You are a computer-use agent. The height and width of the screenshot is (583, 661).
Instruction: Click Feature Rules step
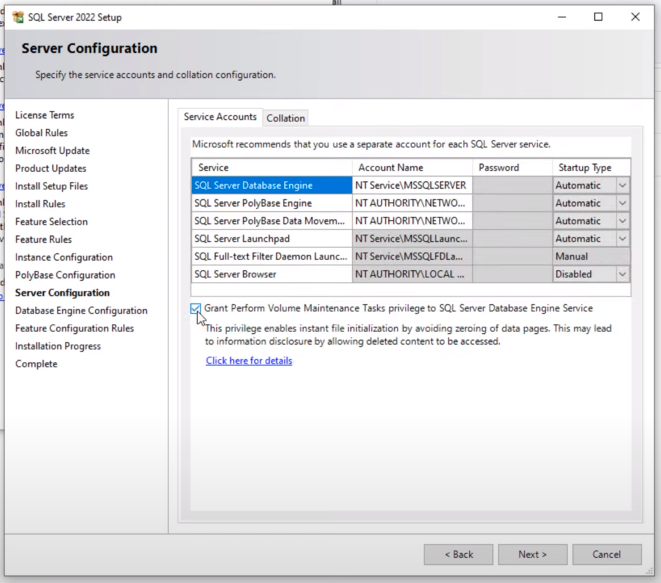click(x=43, y=239)
